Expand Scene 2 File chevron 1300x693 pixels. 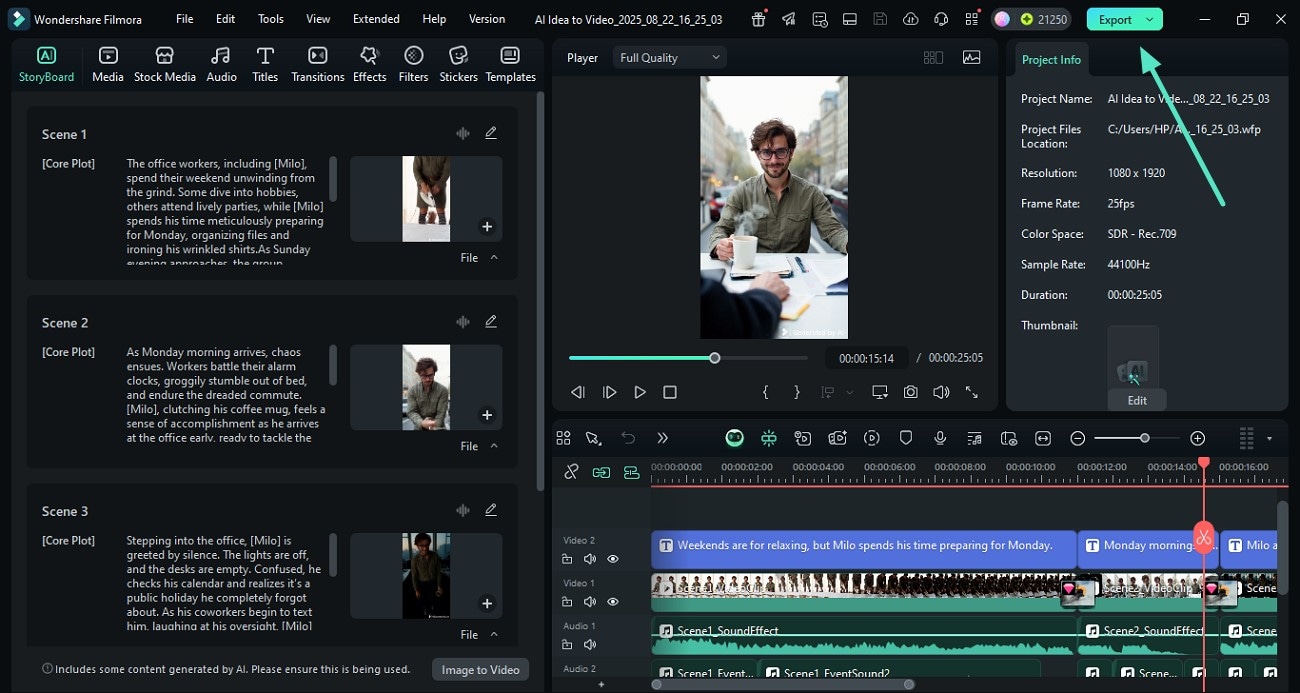493,446
